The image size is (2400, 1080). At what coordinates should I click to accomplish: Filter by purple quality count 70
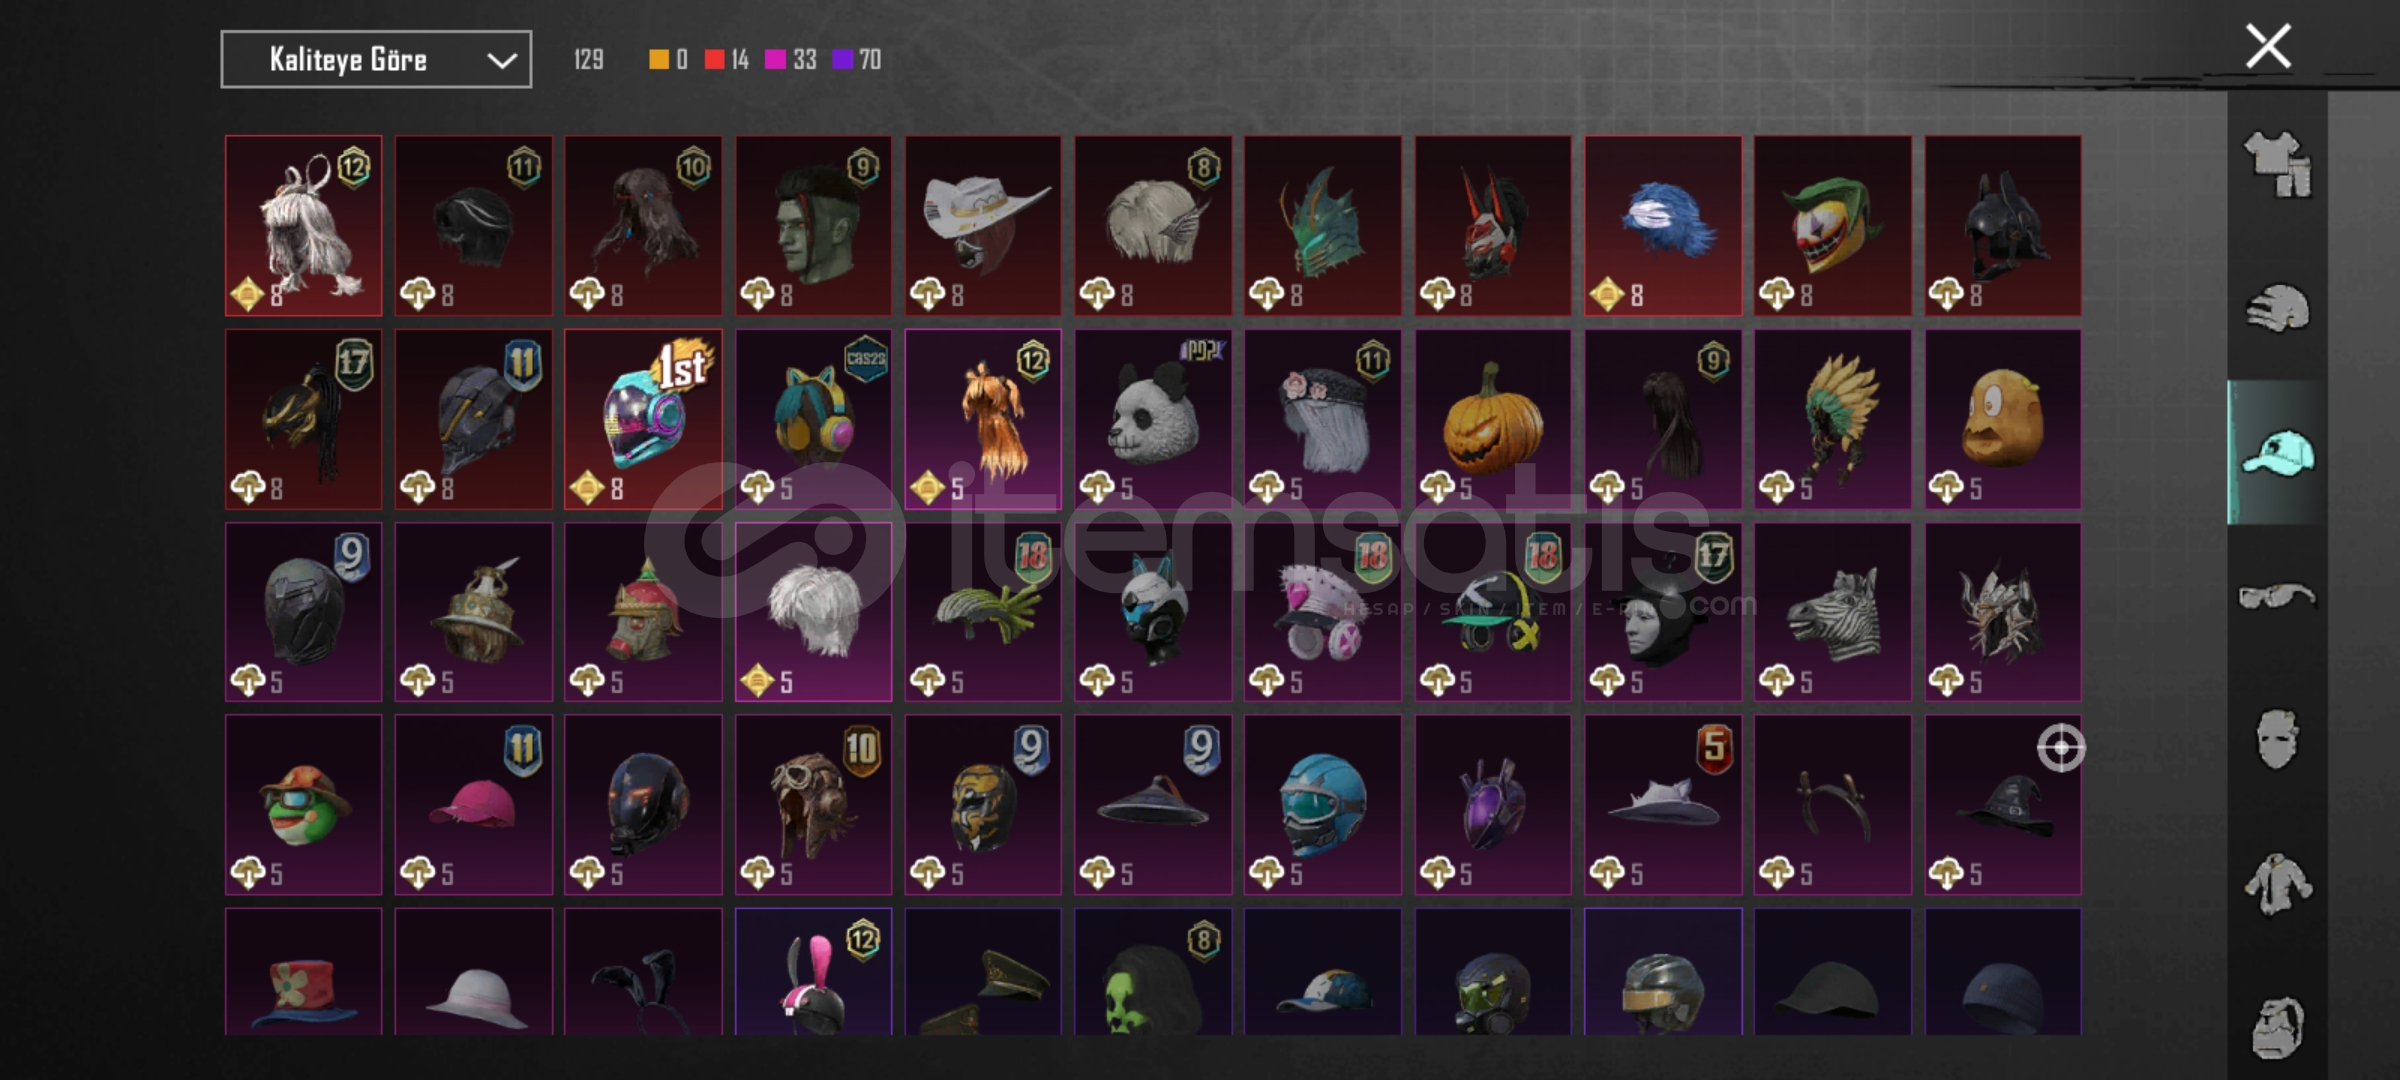click(857, 60)
